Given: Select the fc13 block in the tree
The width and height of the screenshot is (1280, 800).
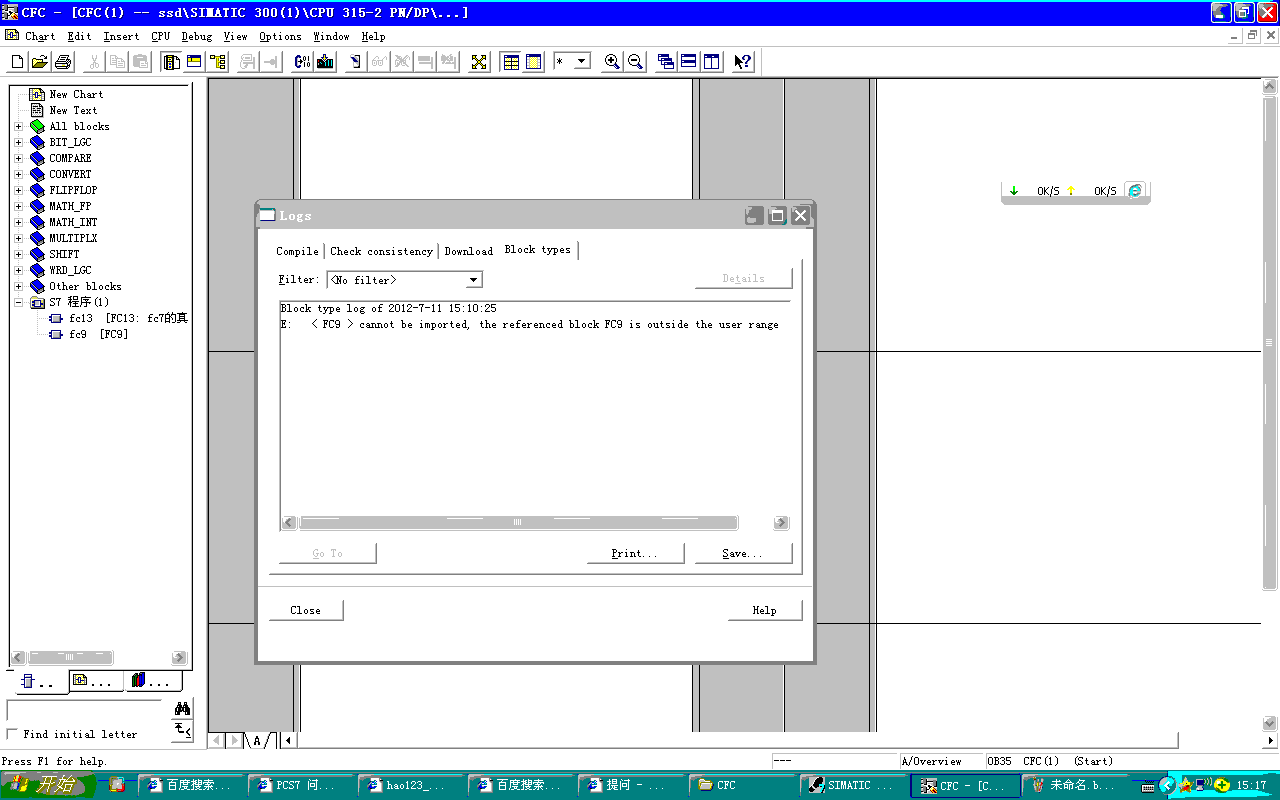Looking at the screenshot, I should (x=118, y=318).
